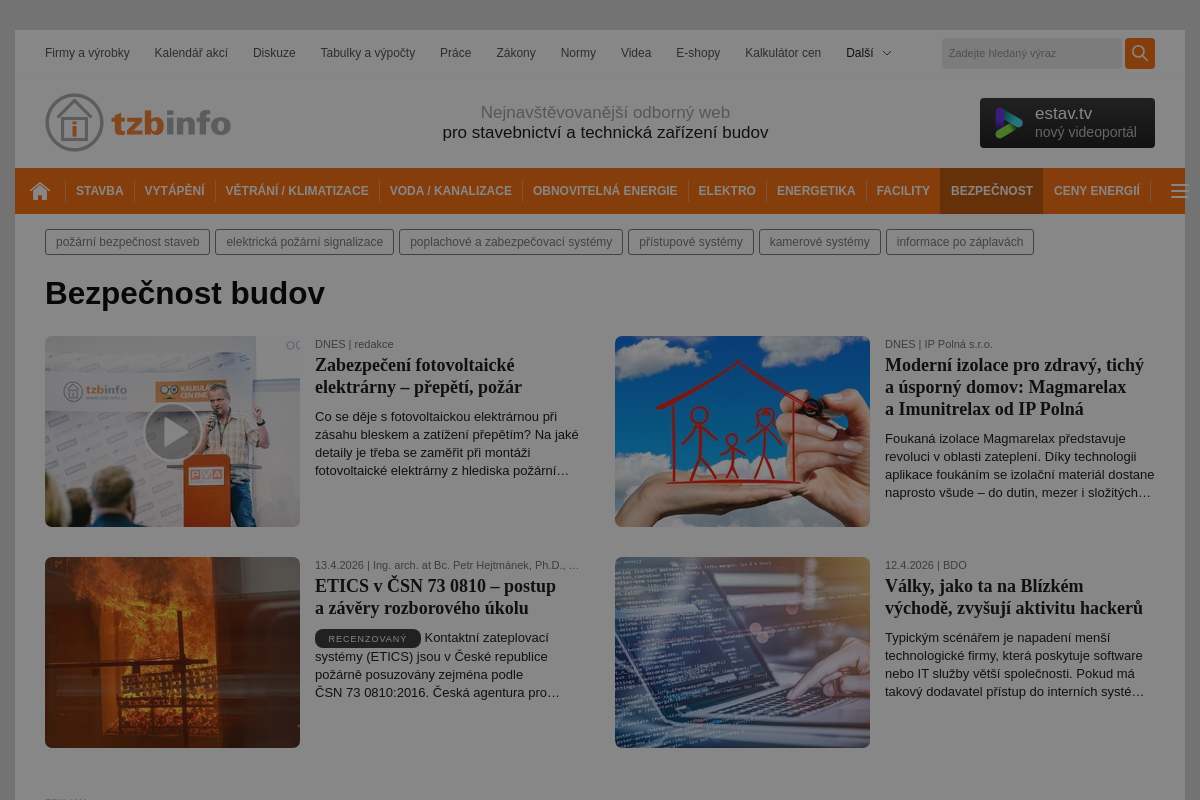Screen dimensions: 1200x800
Task: Open the ETICS v ČSN 73 0810 article
Action: (435, 597)
